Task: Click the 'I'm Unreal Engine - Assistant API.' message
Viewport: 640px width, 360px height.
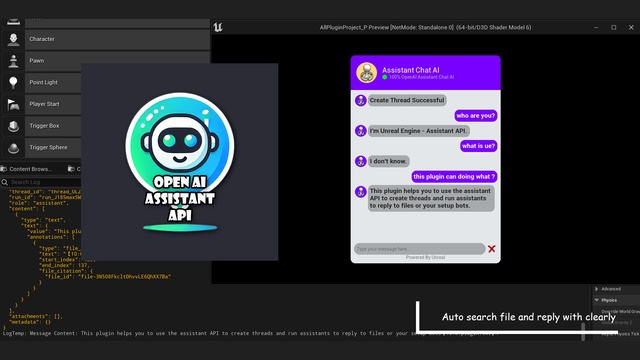Action: pos(418,131)
